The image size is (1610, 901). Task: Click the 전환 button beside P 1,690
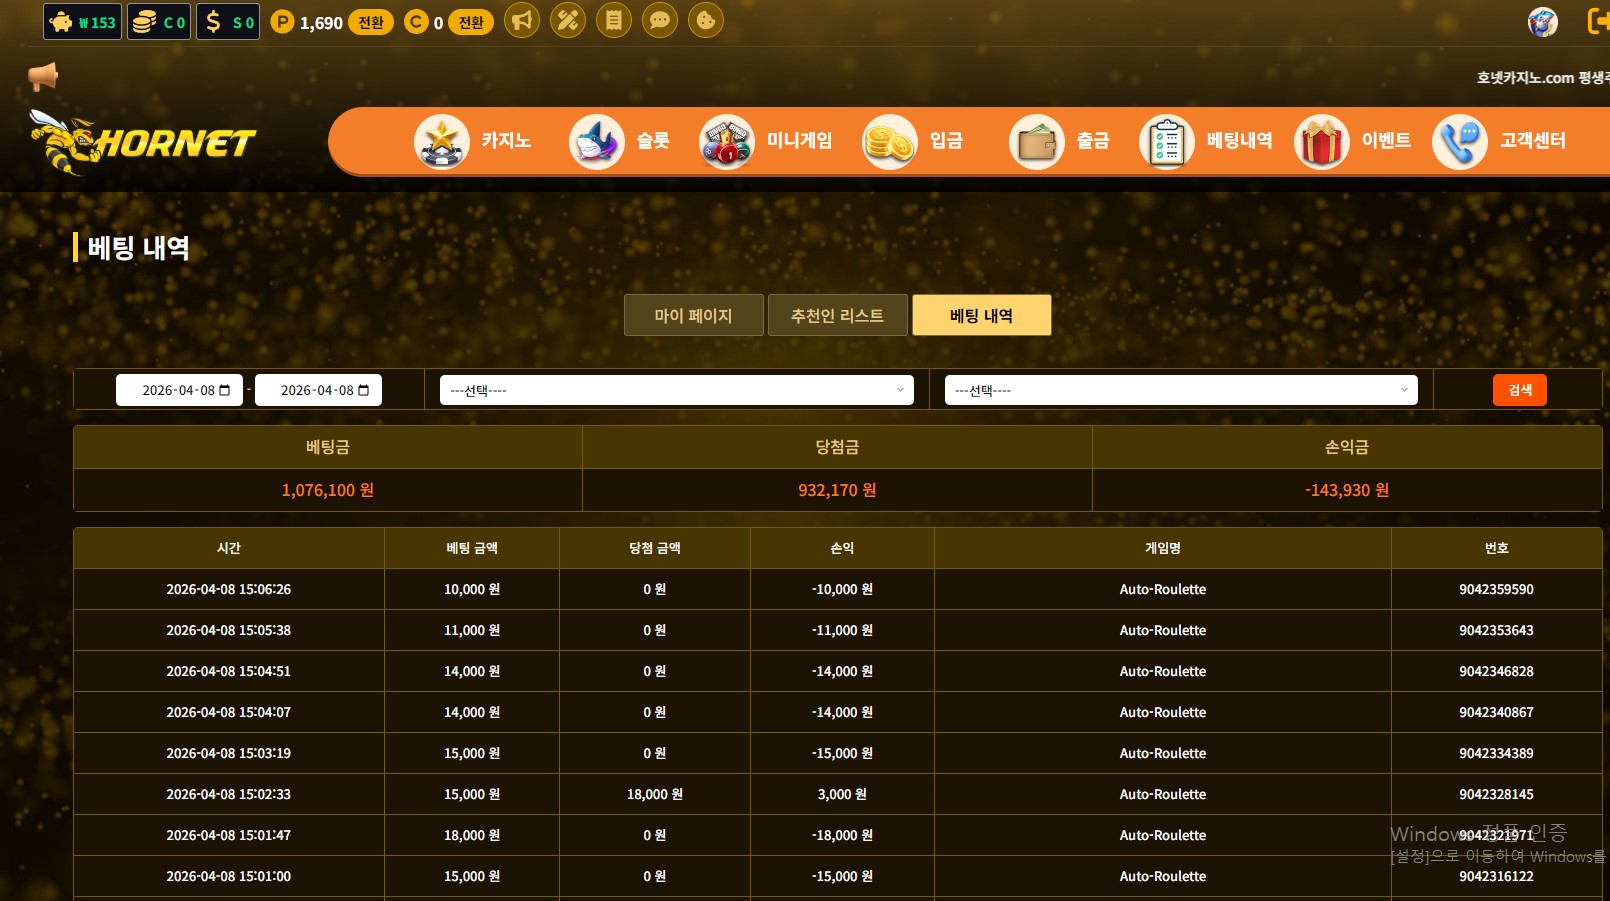(x=371, y=22)
